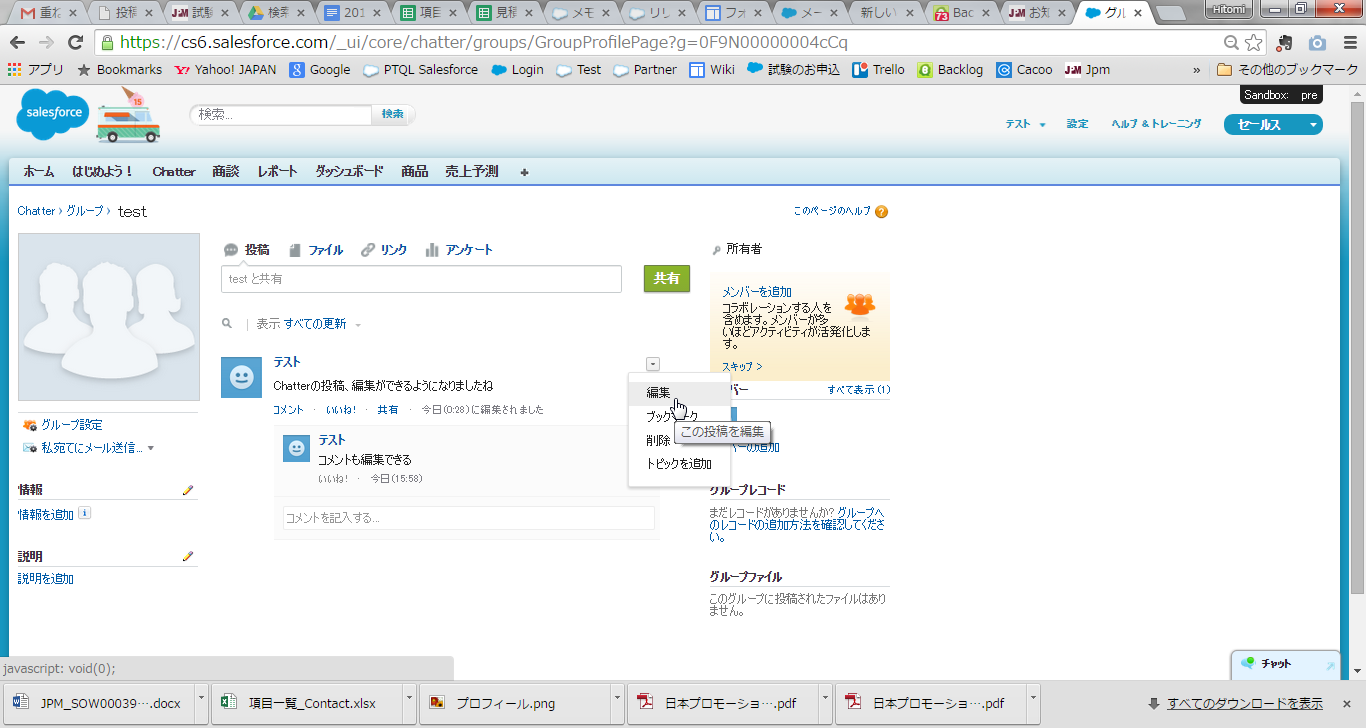Click the pencil icon next to 情報
The height and width of the screenshot is (728, 1366).
(x=187, y=490)
